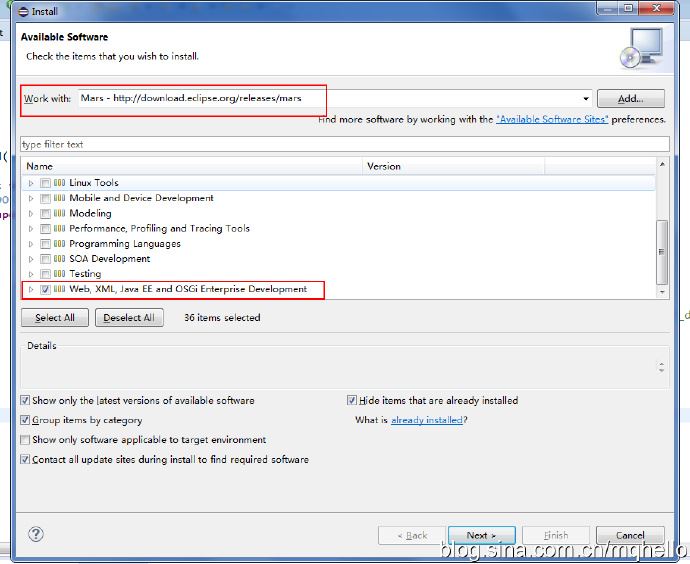The height and width of the screenshot is (564, 690).
Task: Click the help question mark icon
Action: coord(36,534)
